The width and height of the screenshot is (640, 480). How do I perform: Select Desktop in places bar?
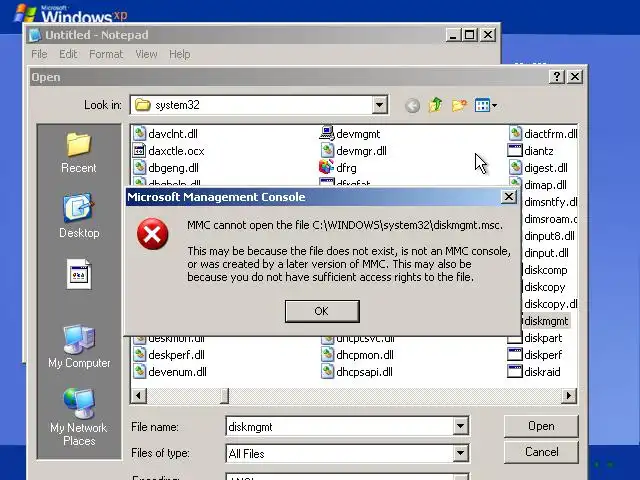pyautogui.click(x=79, y=216)
